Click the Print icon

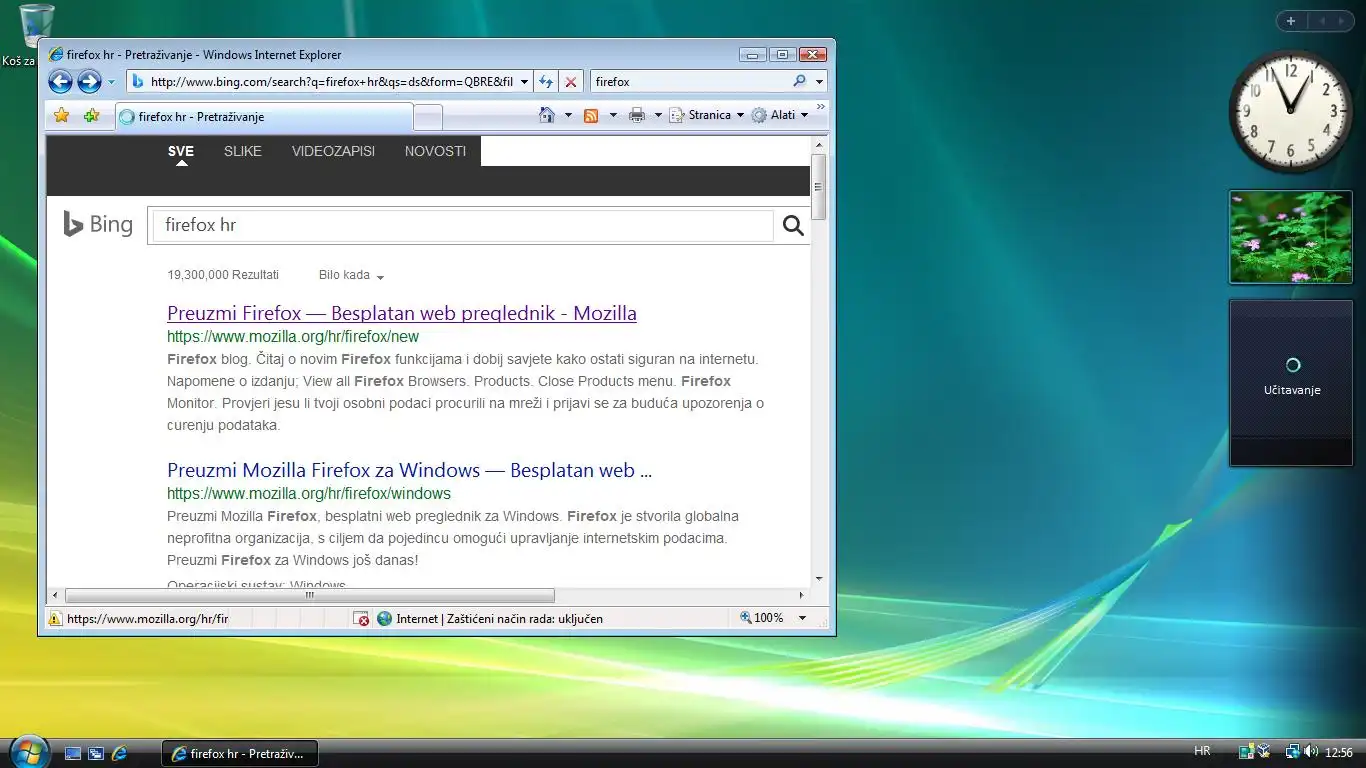(x=637, y=115)
